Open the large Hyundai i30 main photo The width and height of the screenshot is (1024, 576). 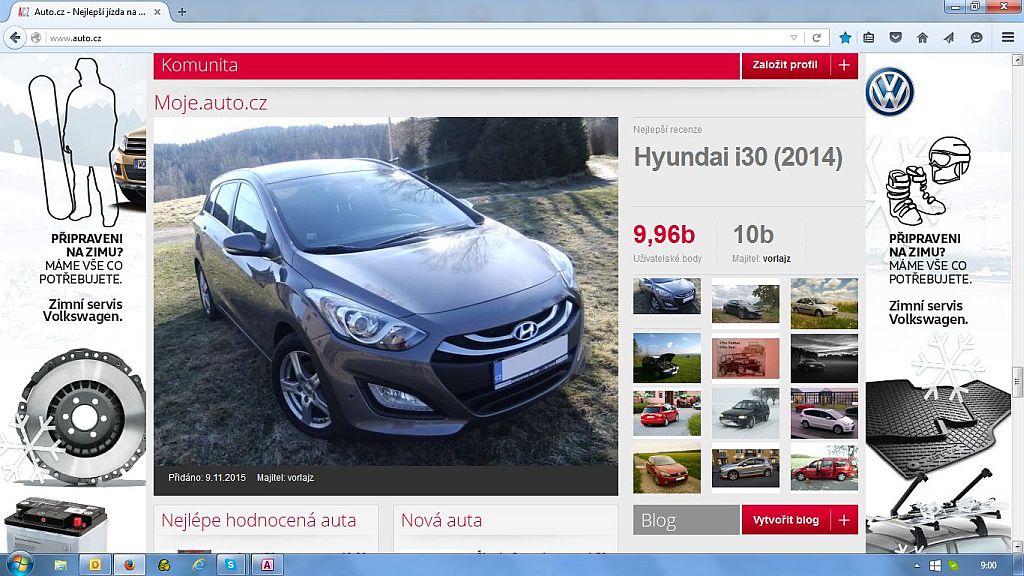tap(385, 291)
